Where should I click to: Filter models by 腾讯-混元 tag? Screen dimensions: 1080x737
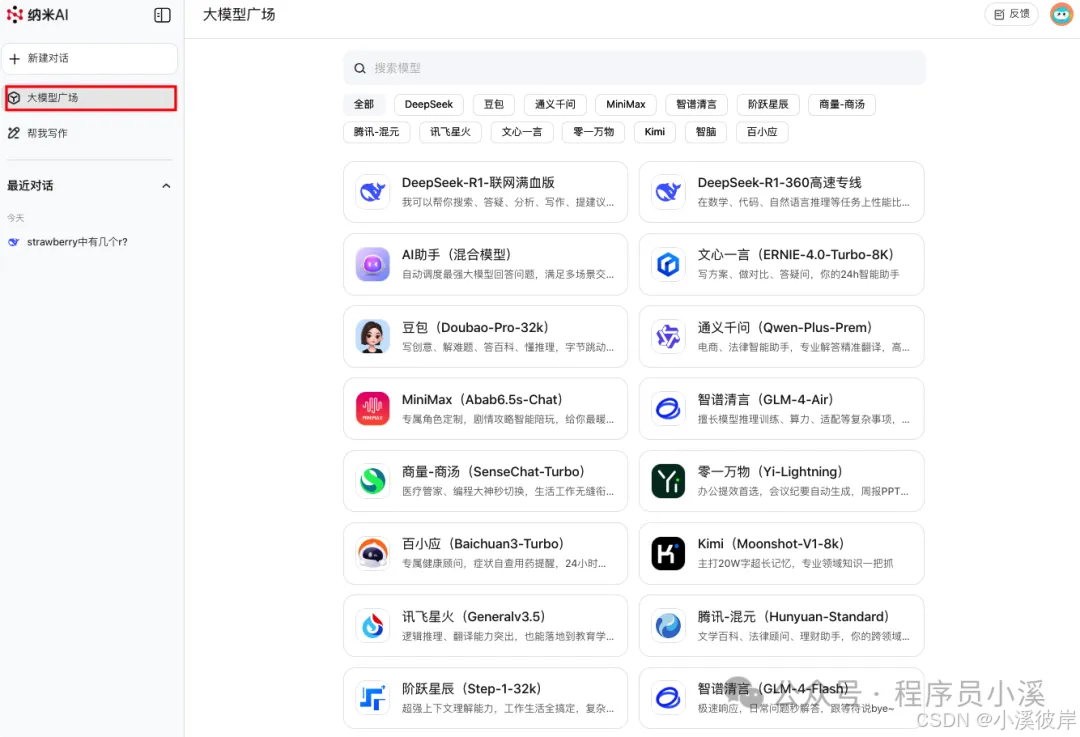tap(377, 132)
